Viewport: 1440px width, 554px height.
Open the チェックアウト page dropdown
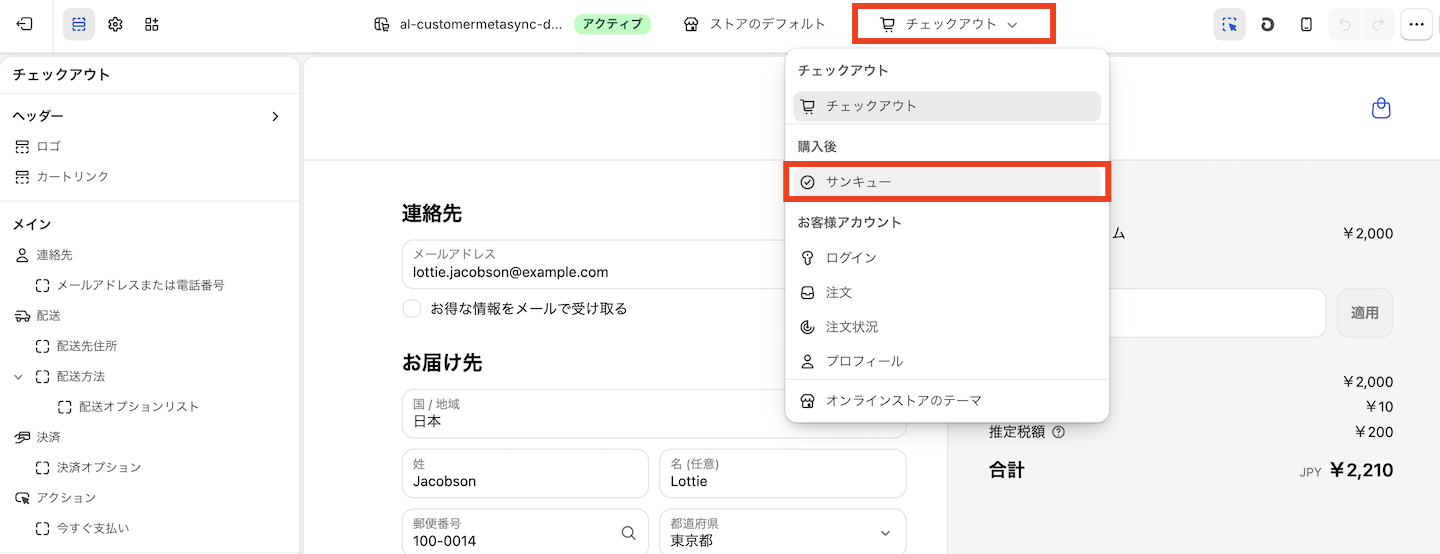pos(949,24)
